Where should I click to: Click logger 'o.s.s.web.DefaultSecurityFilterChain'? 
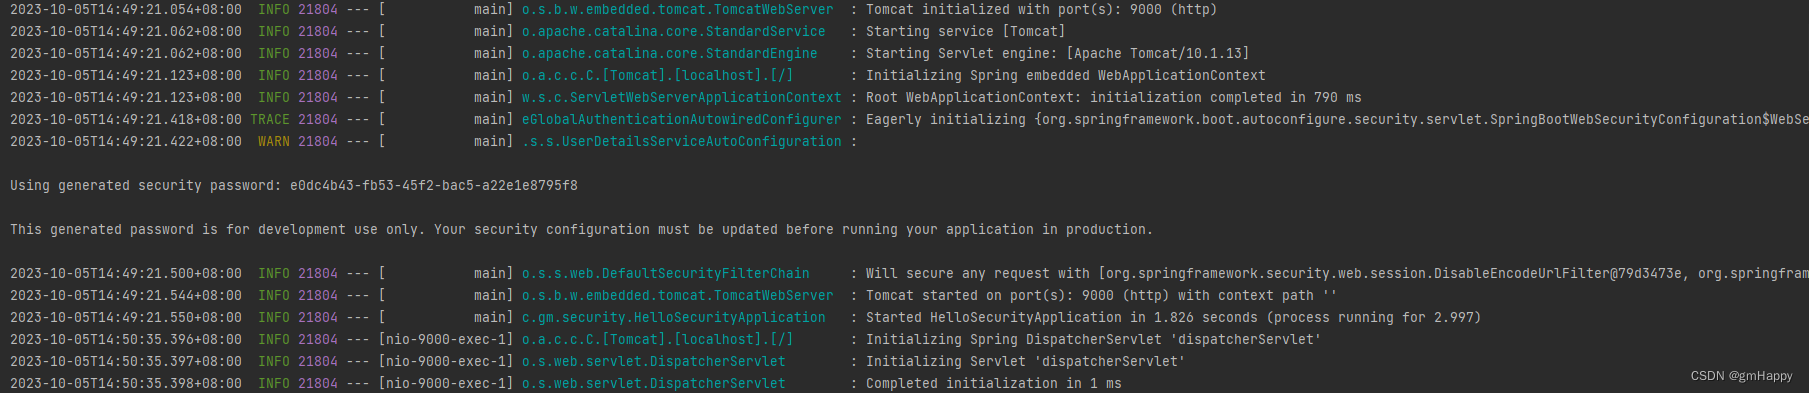pyautogui.click(x=666, y=274)
